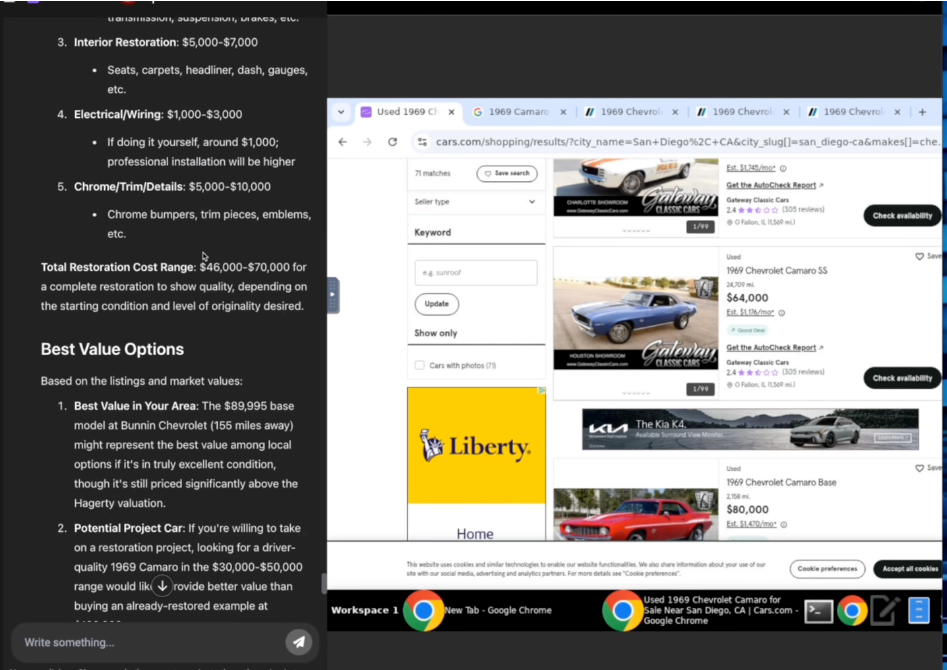Open the Chrome tab search chevron
The height and width of the screenshot is (670, 947).
[x=341, y=112]
